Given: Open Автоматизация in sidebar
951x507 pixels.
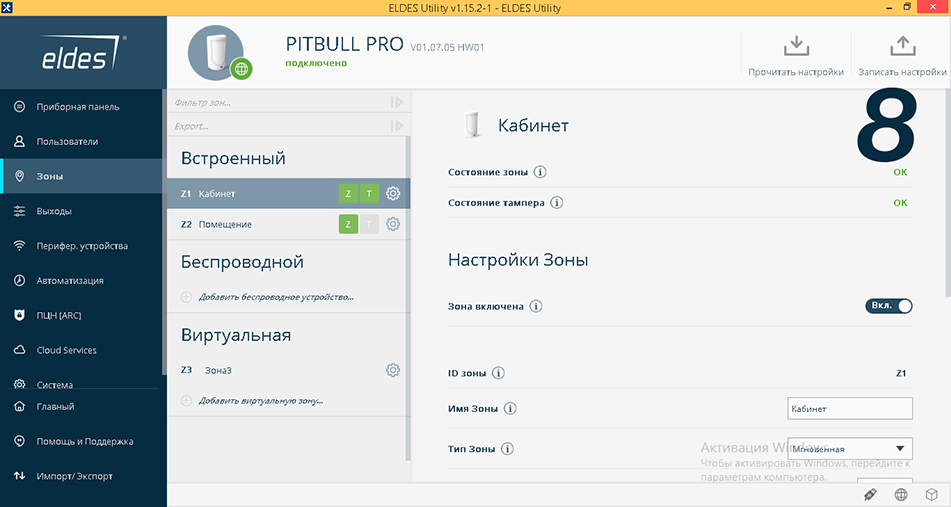Looking at the screenshot, I should coord(82,280).
